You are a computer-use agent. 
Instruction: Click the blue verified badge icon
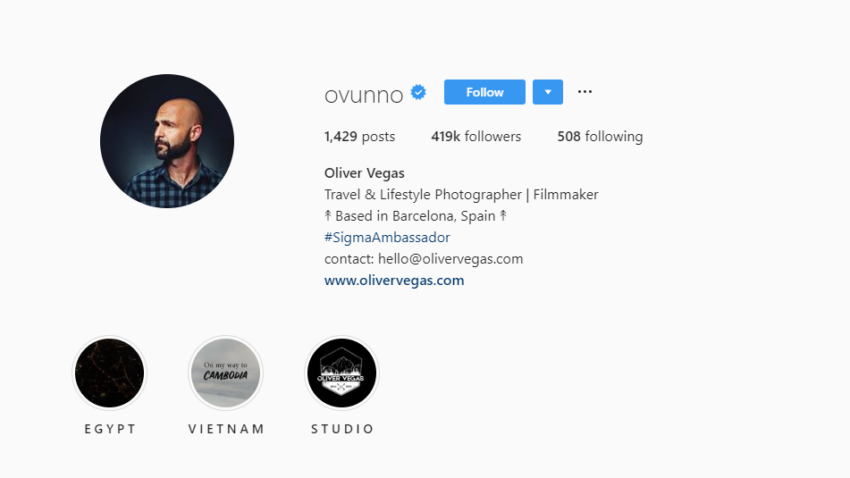[418, 92]
